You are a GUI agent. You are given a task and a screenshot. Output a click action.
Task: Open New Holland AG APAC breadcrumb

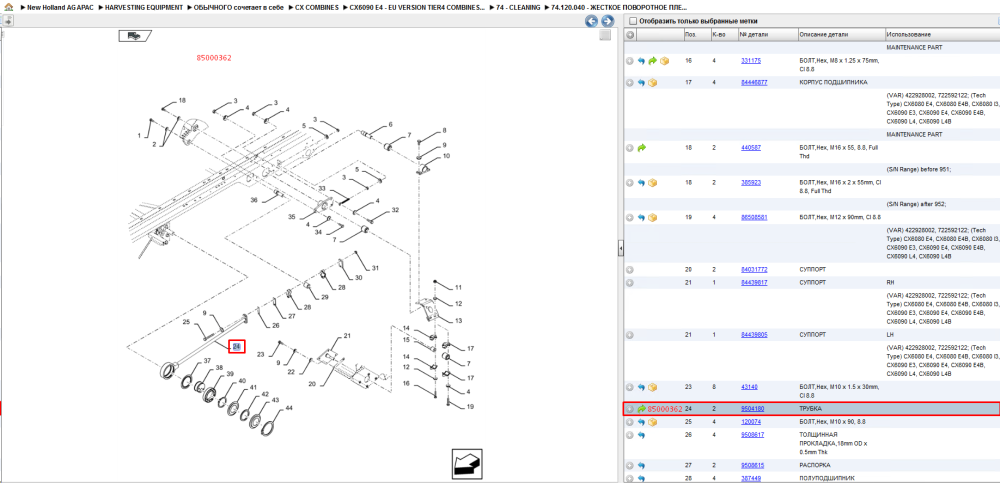pos(59,7)
